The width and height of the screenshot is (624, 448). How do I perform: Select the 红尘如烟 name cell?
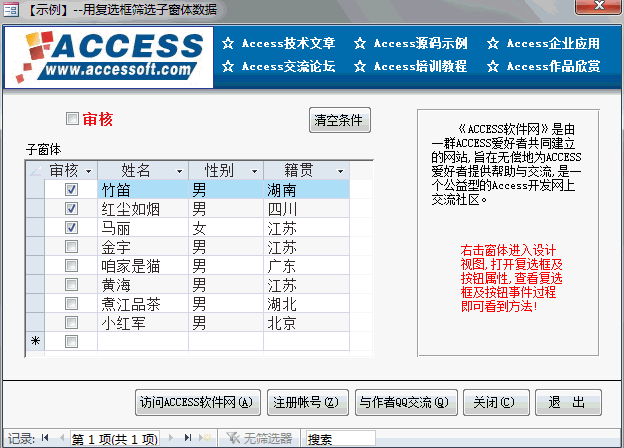point(143,208)
